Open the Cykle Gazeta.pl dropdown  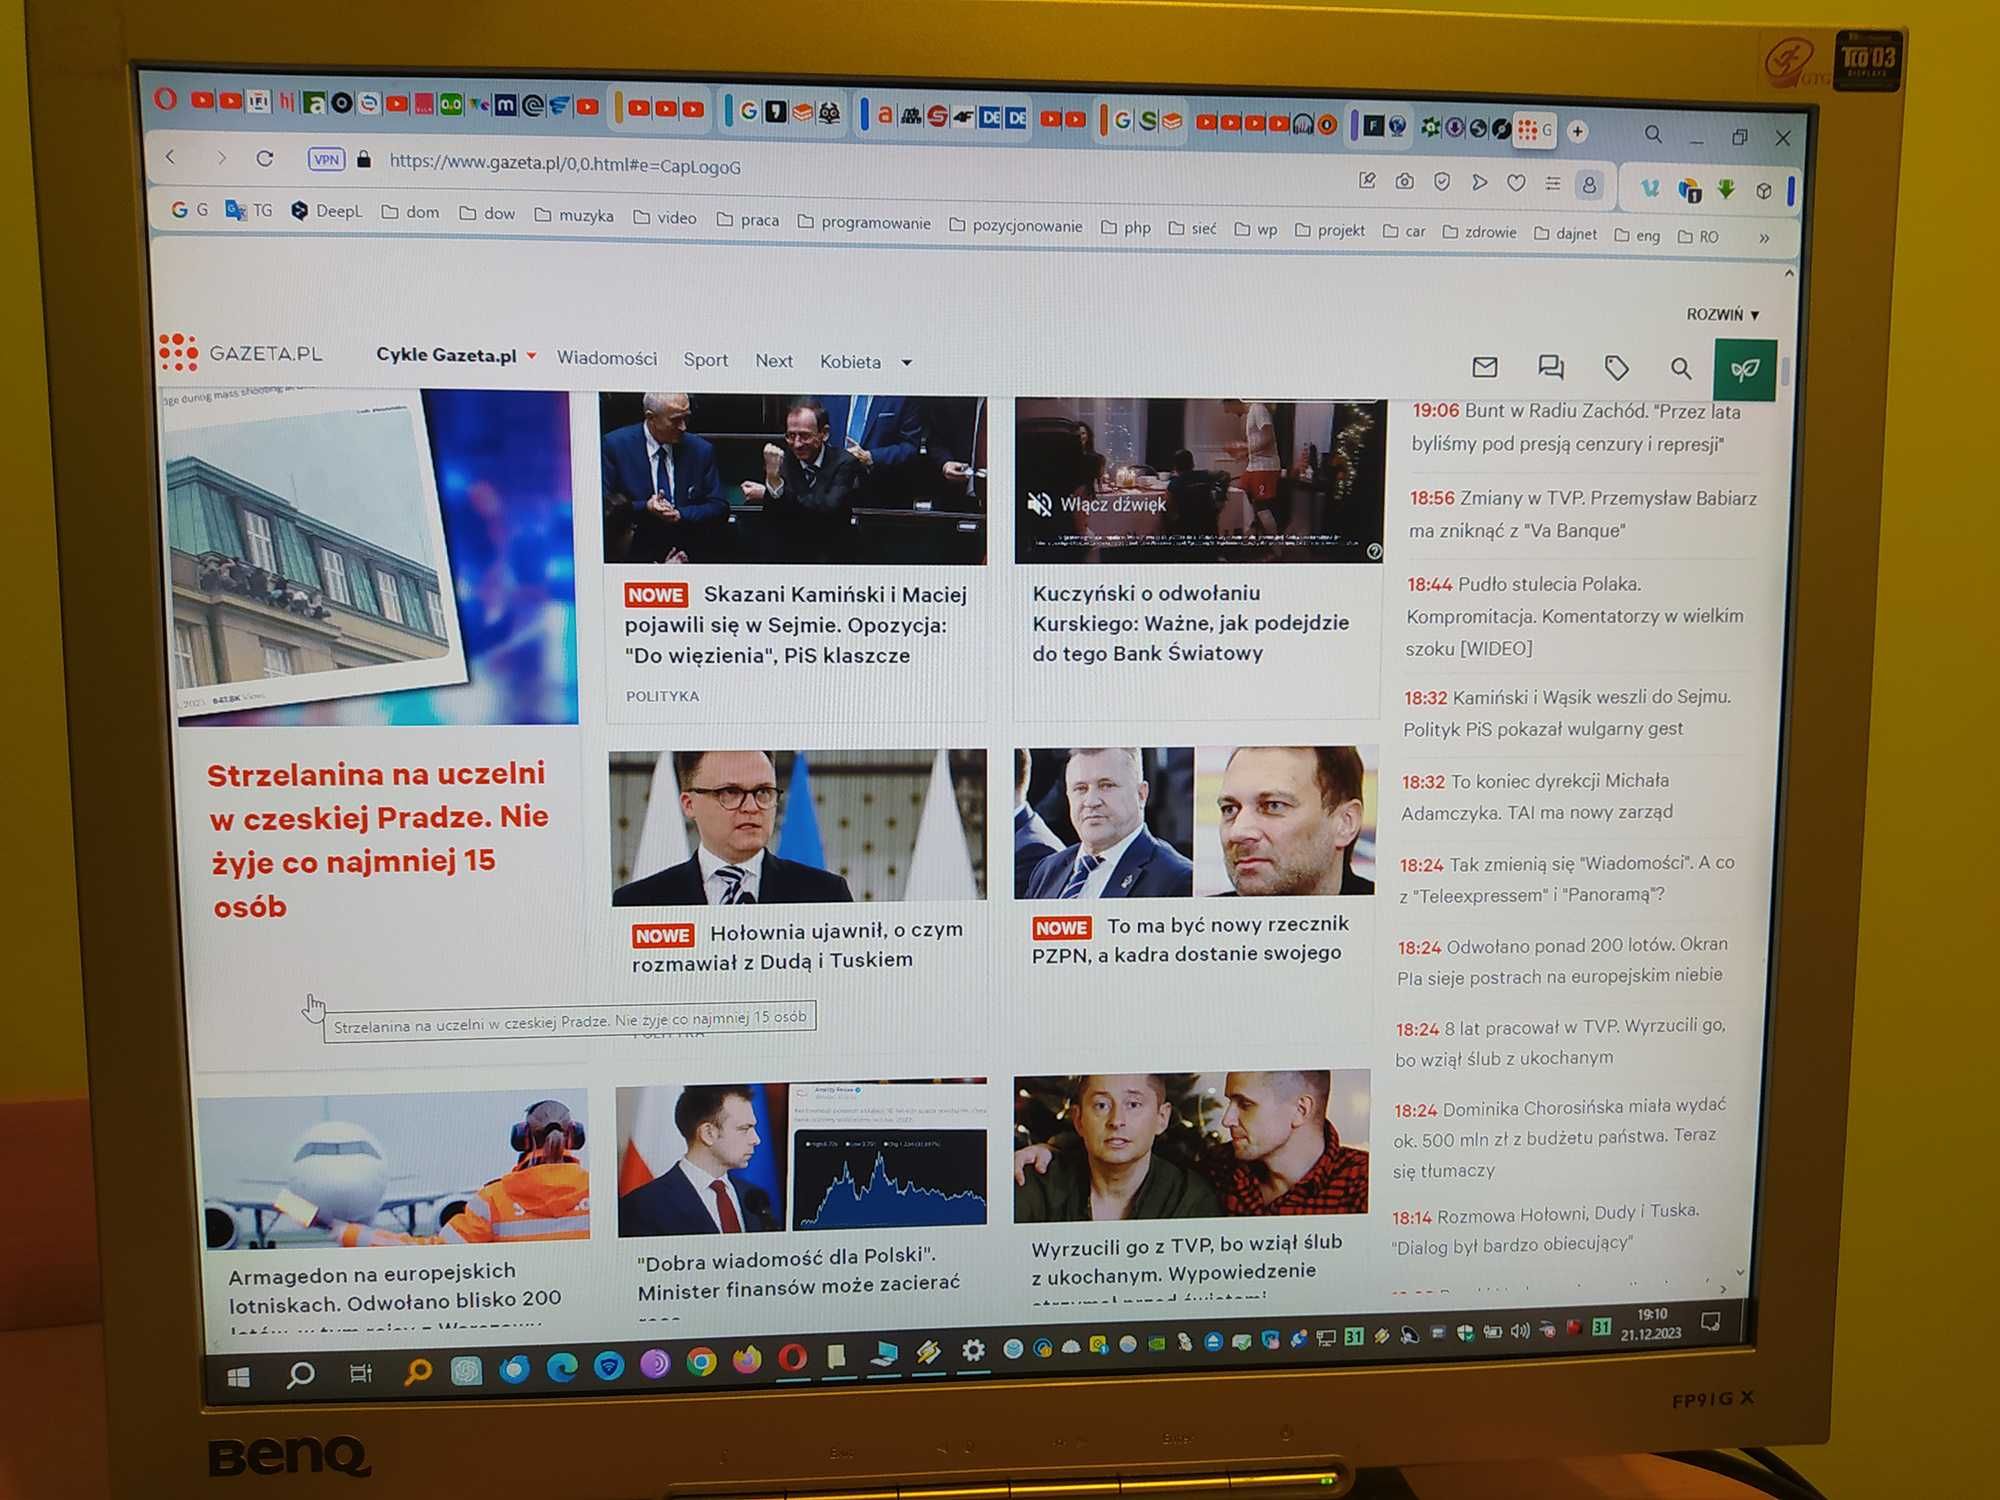(456, 355)
